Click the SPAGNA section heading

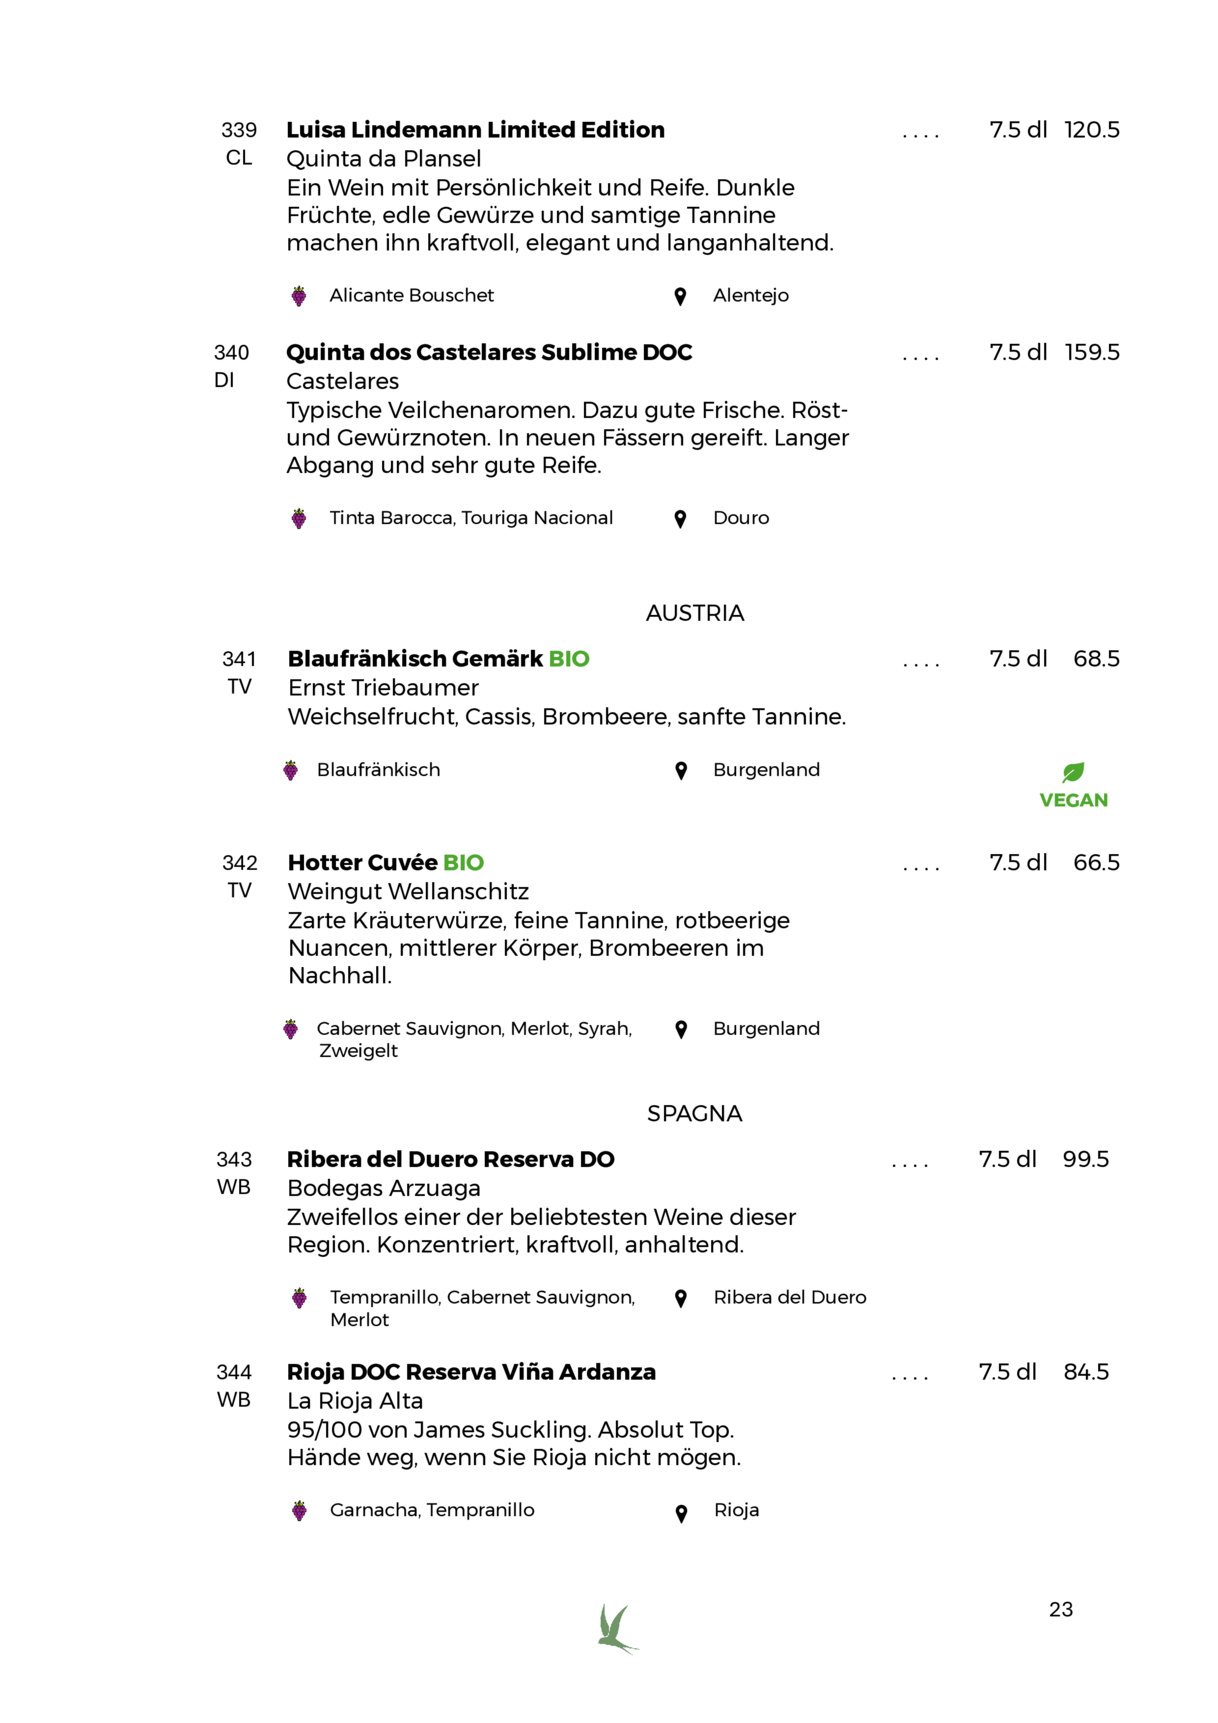tap(695, 1114)
